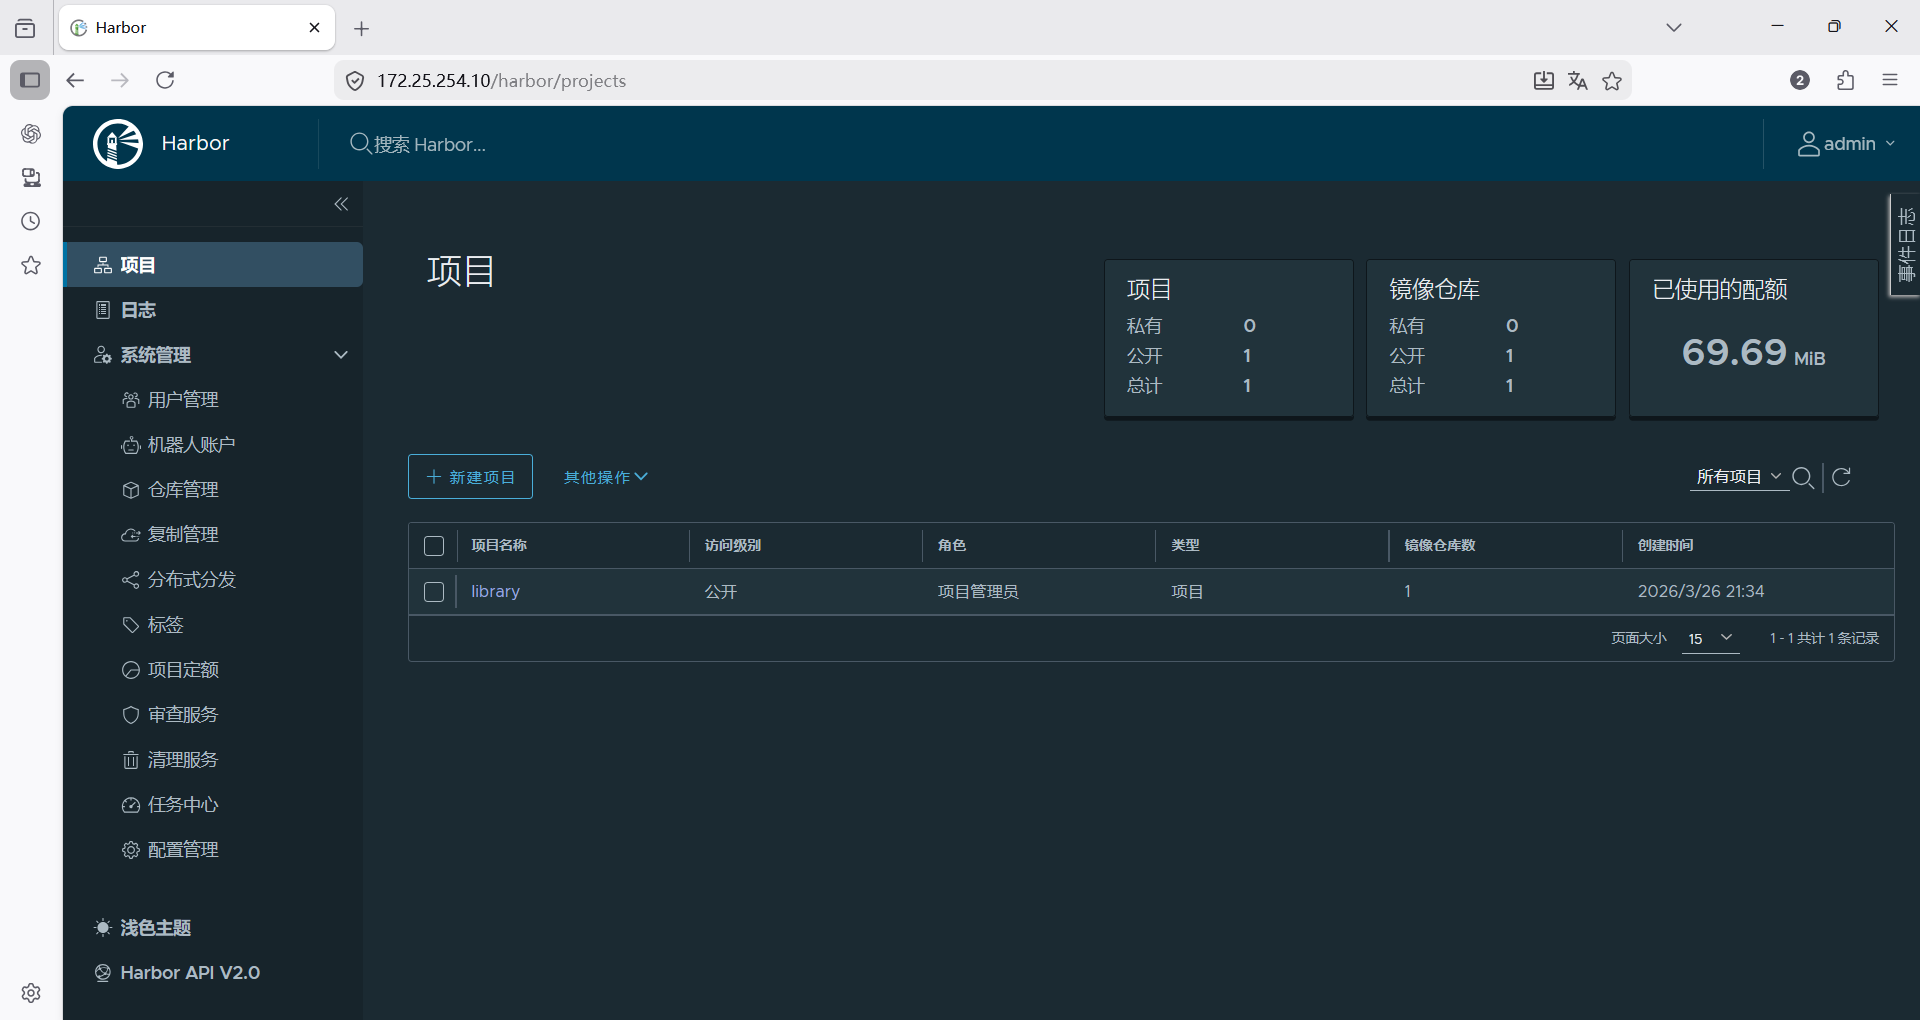Check the library project row checkbox

(434, 592)
